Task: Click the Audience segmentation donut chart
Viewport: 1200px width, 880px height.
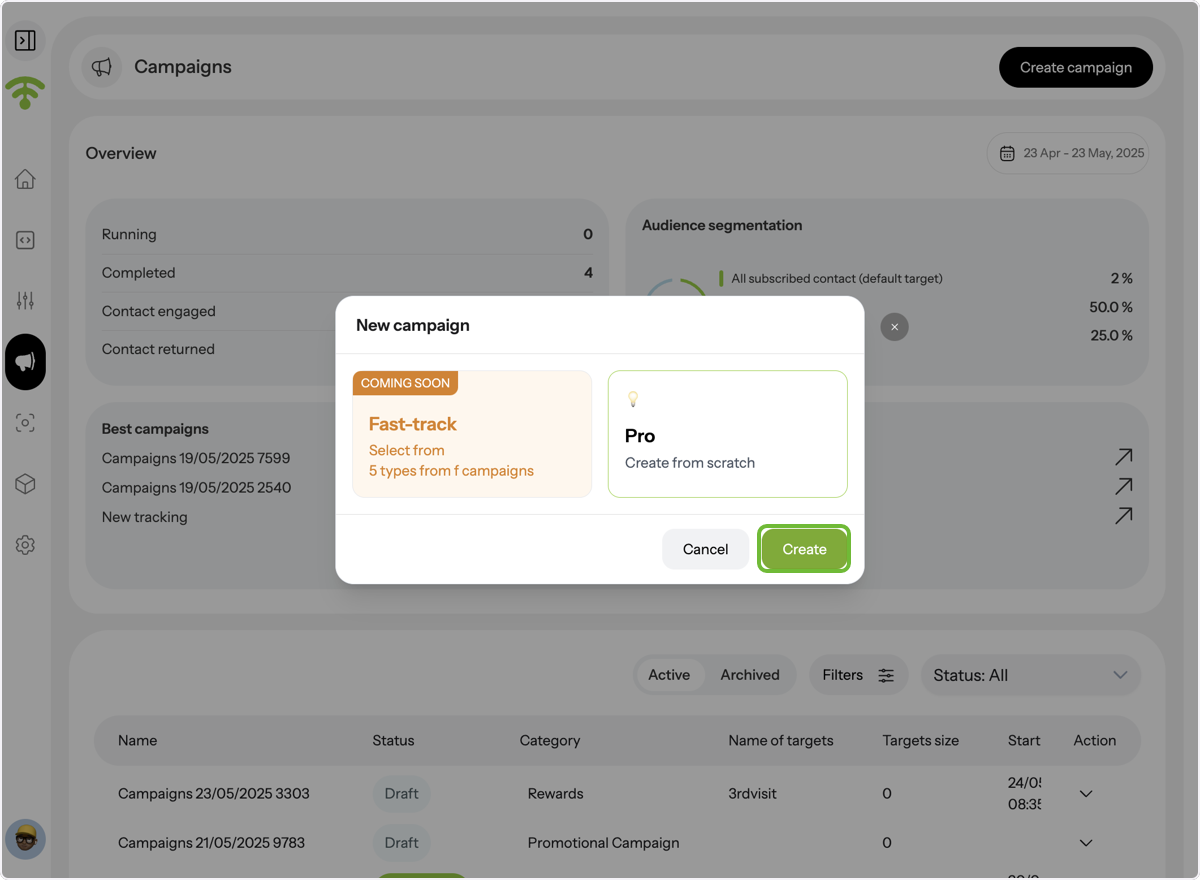Action: (x=676, y=288)
